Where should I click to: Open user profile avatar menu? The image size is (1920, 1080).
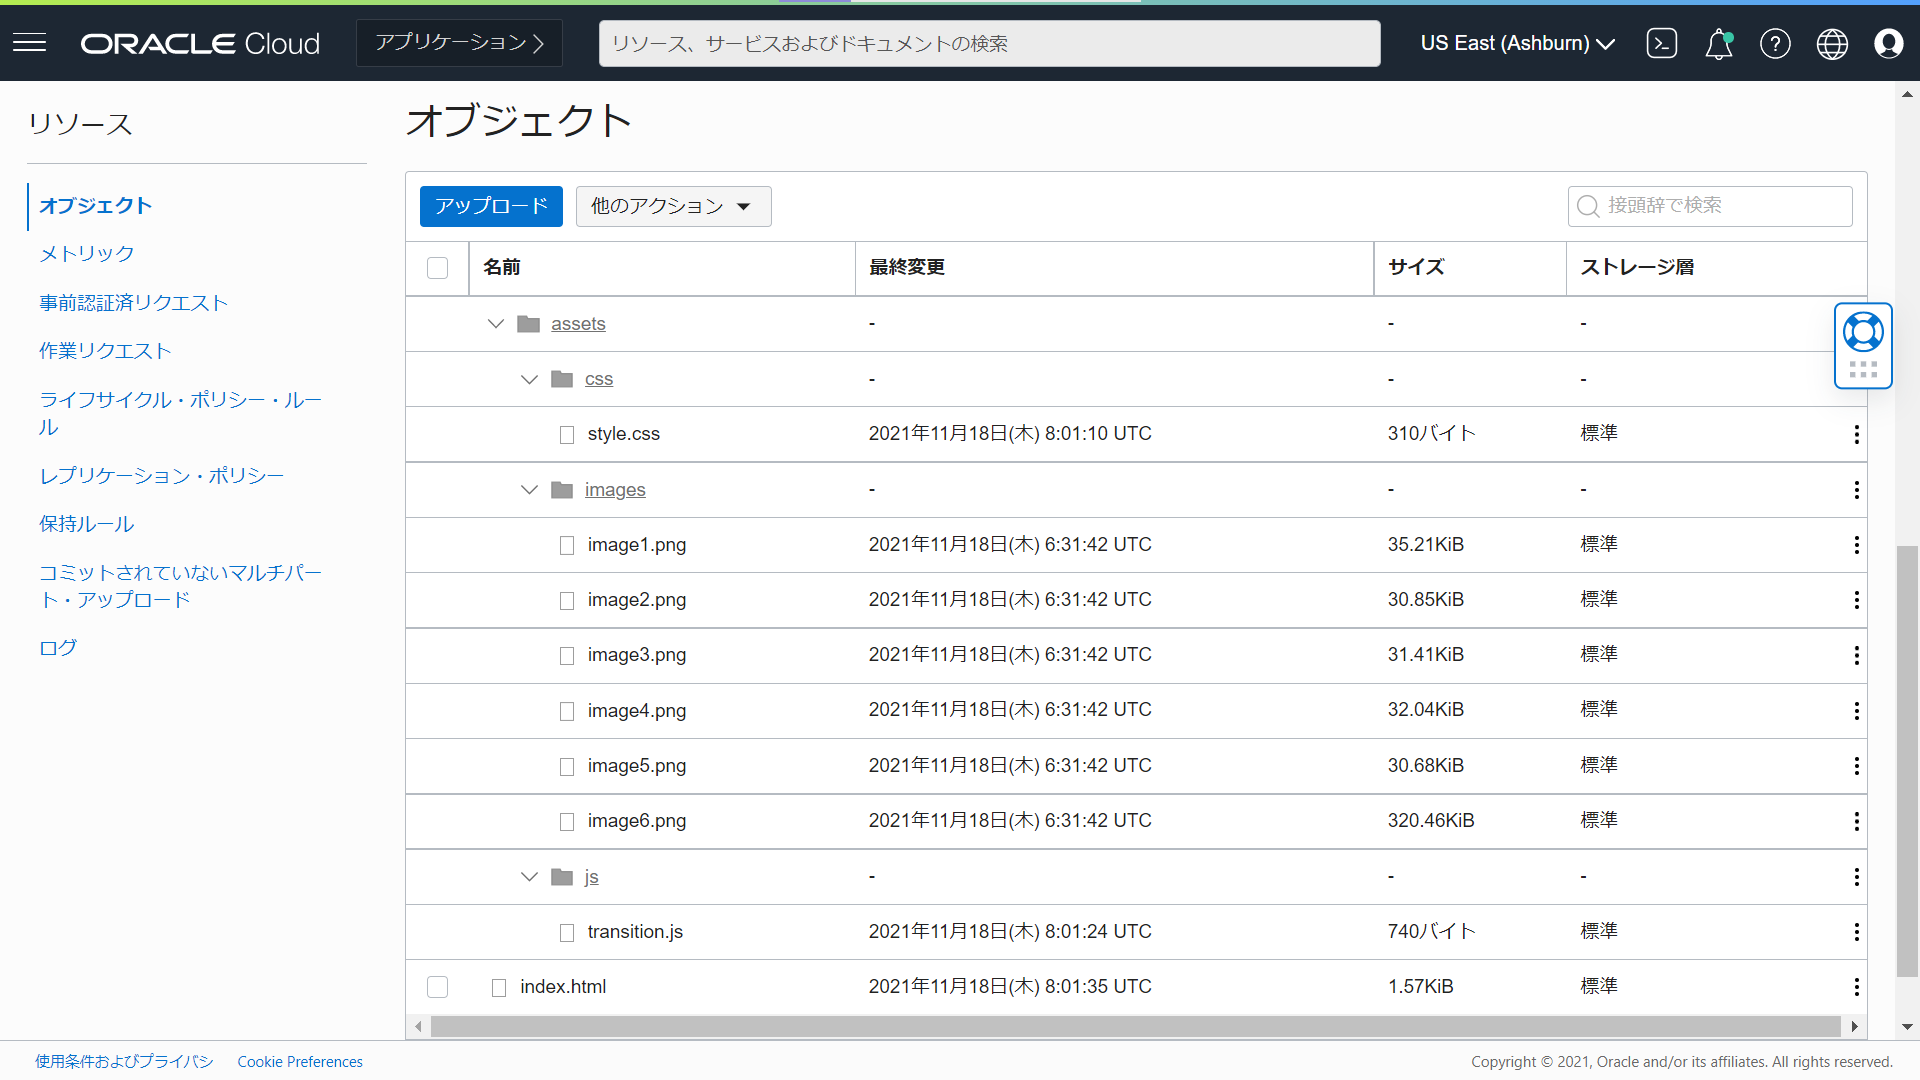[1888, 43]
